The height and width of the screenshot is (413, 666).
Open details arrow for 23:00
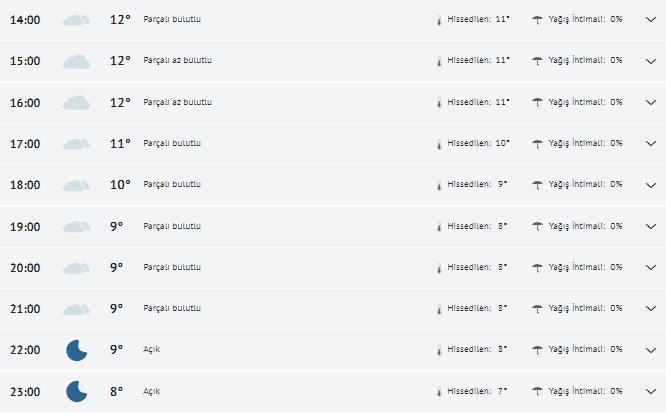point(650,391)
